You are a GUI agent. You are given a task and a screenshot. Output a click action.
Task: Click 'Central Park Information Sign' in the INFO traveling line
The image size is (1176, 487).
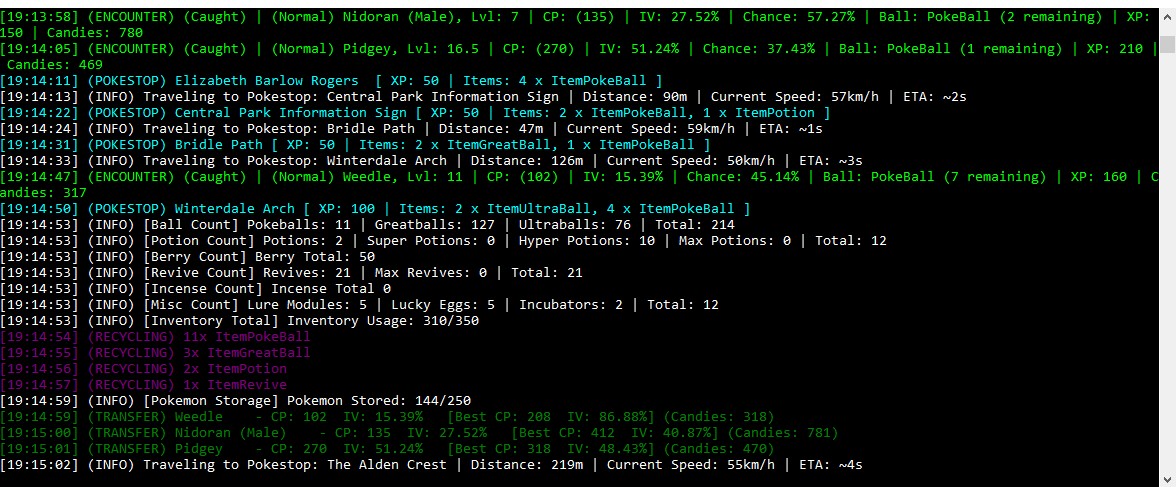coord(442,97)
